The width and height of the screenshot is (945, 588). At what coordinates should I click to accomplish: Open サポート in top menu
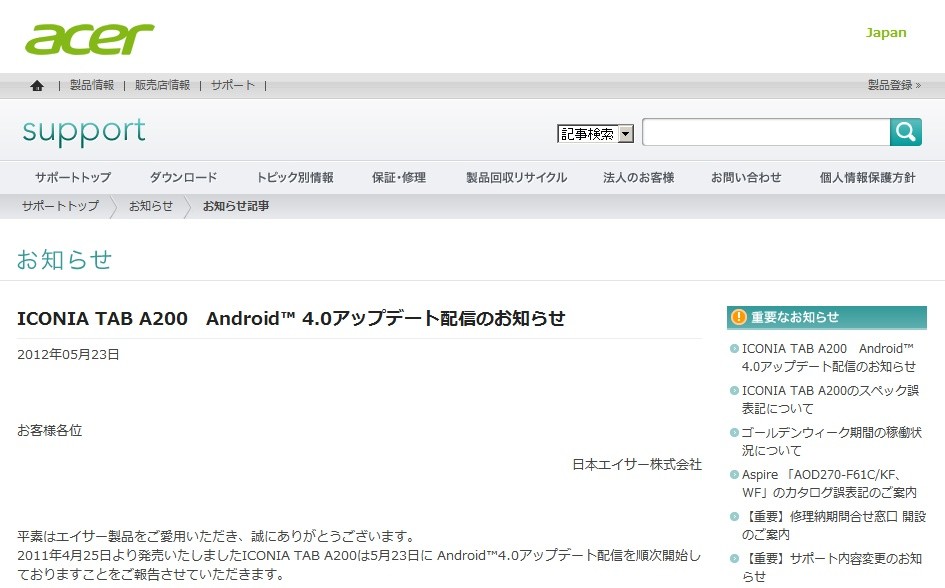click(x=233, y=85)
